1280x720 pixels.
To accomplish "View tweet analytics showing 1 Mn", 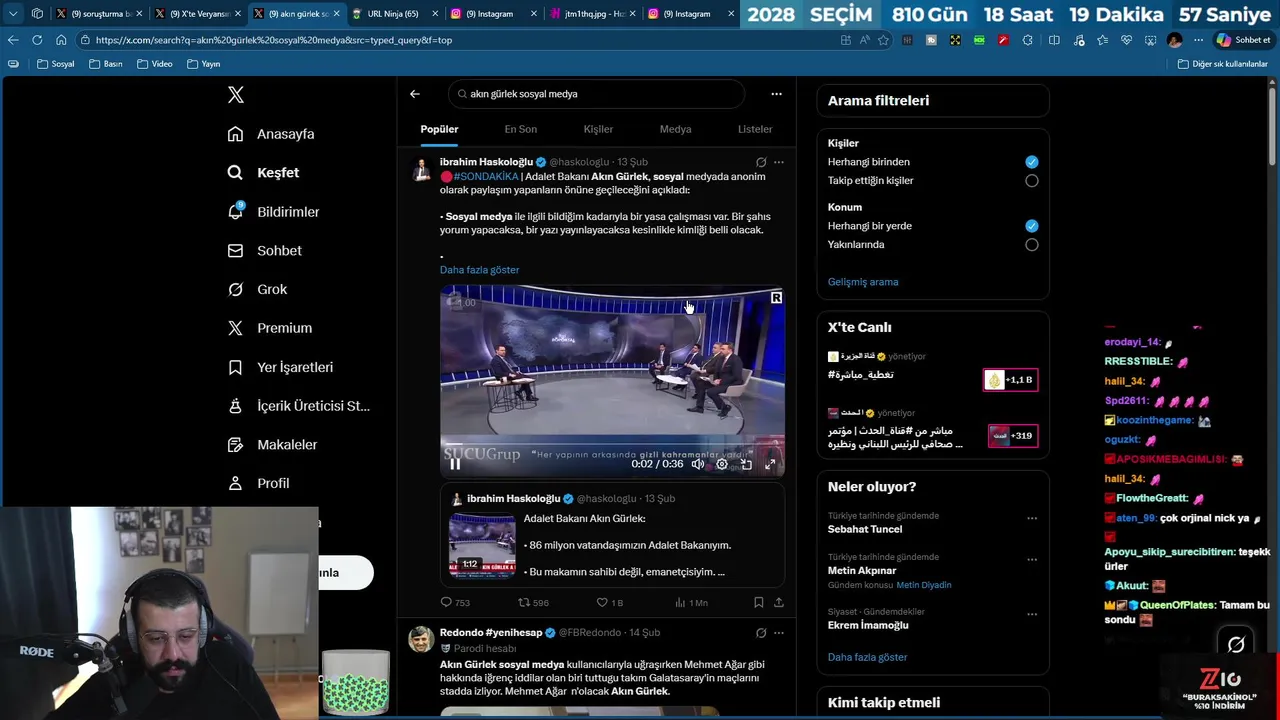I will 691,603.
